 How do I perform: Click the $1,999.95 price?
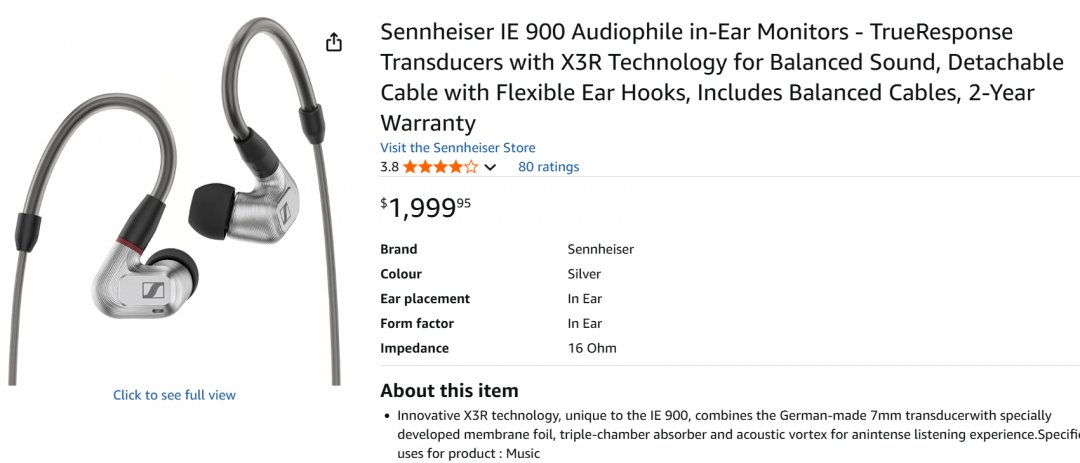click(x=425, y=208)
